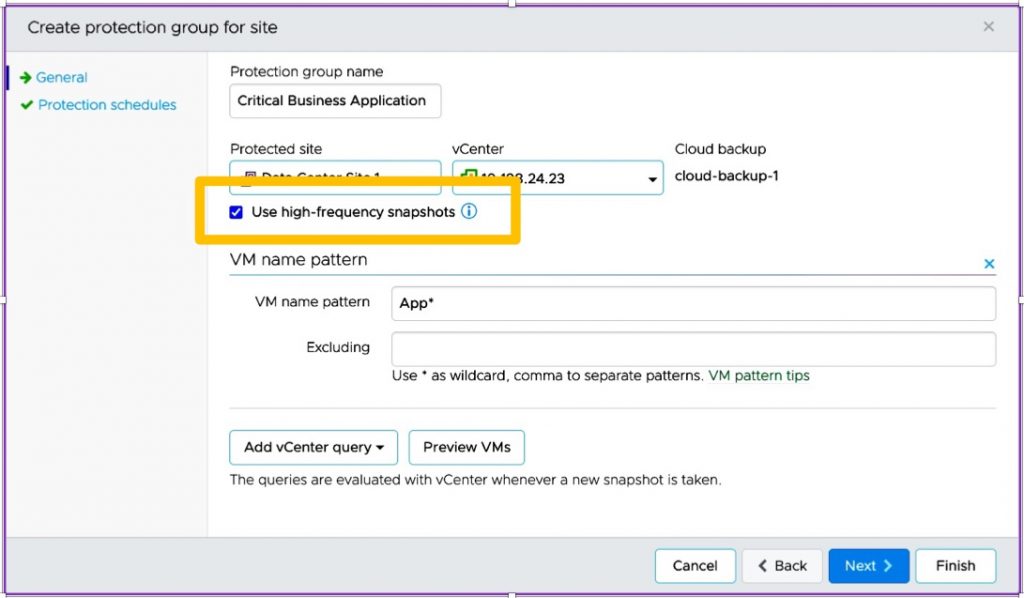Image resolution: width=1024 pixels, height=598 pixels.
Task: Focus the Protection group name field
Action: point(335,101)
